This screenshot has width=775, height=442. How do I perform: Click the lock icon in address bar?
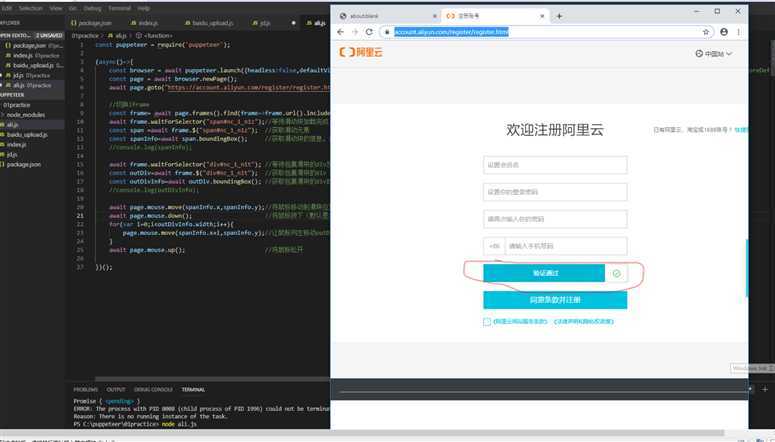pos(387,32)
